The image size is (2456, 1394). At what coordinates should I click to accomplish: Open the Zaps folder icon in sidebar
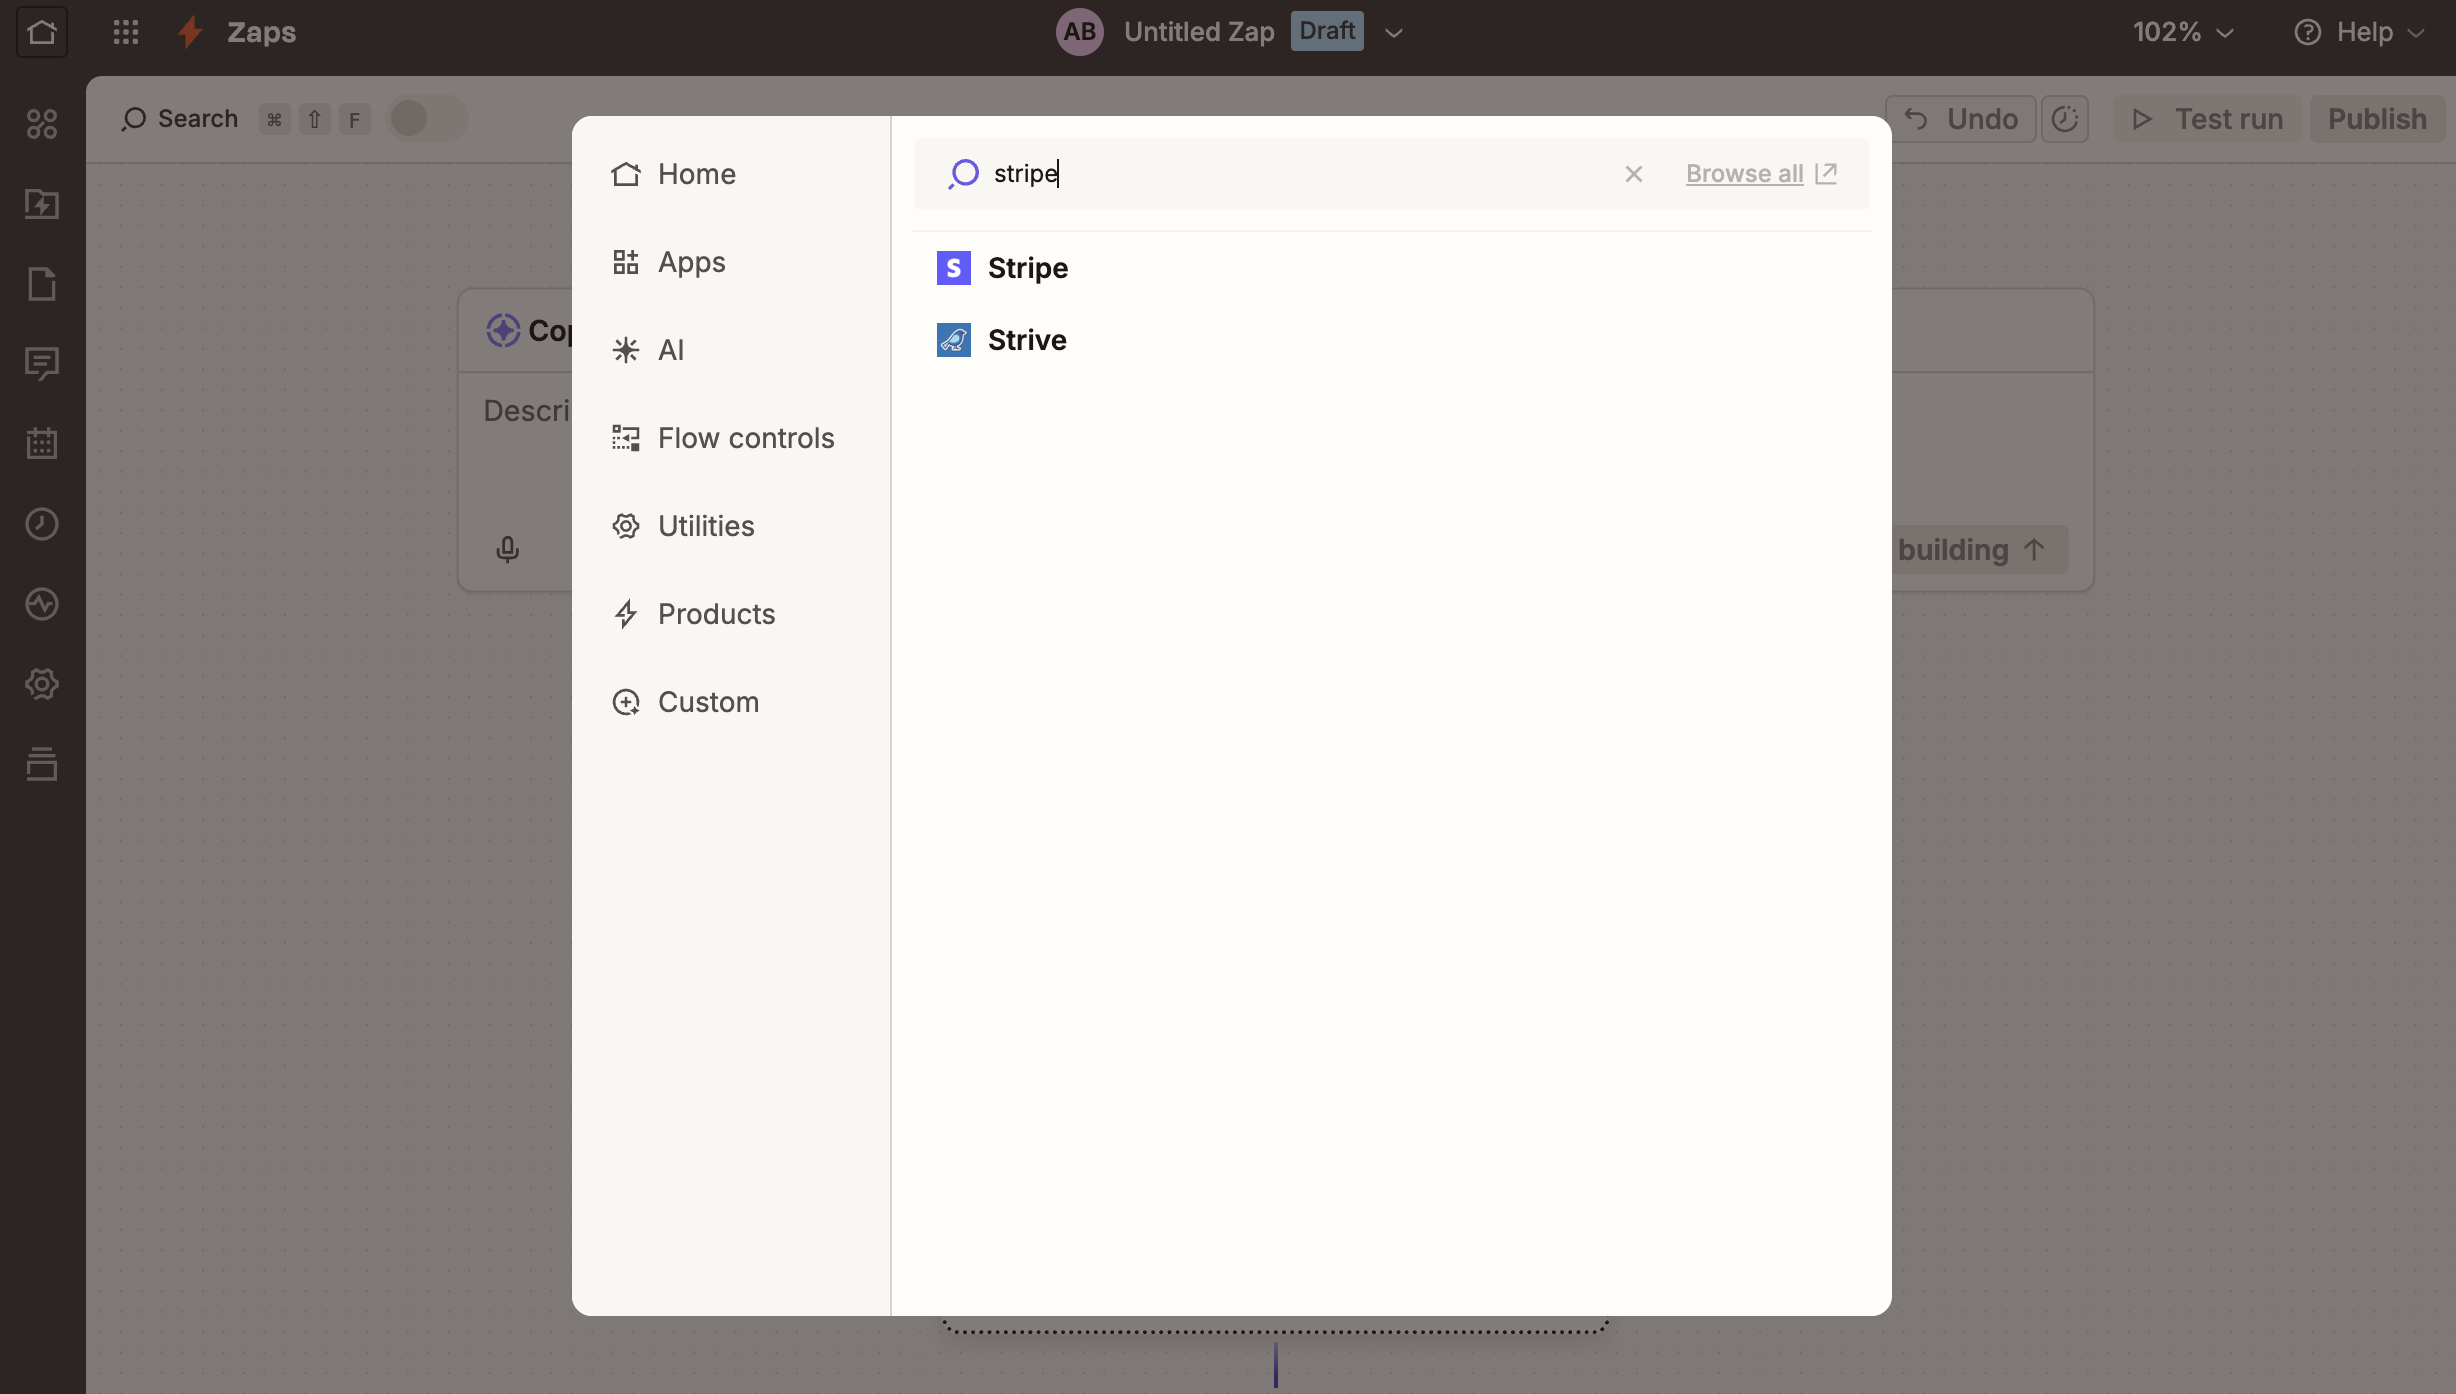pos(42,204)
